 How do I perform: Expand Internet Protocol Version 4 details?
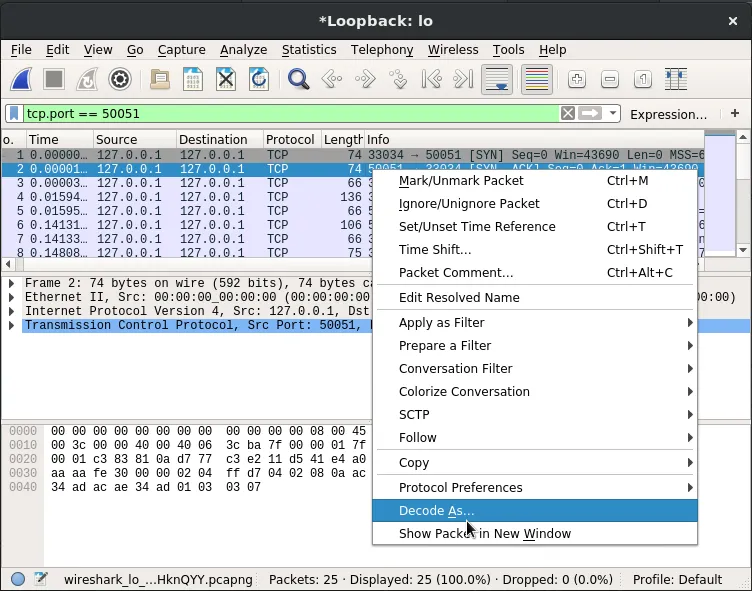pos(12,312)
